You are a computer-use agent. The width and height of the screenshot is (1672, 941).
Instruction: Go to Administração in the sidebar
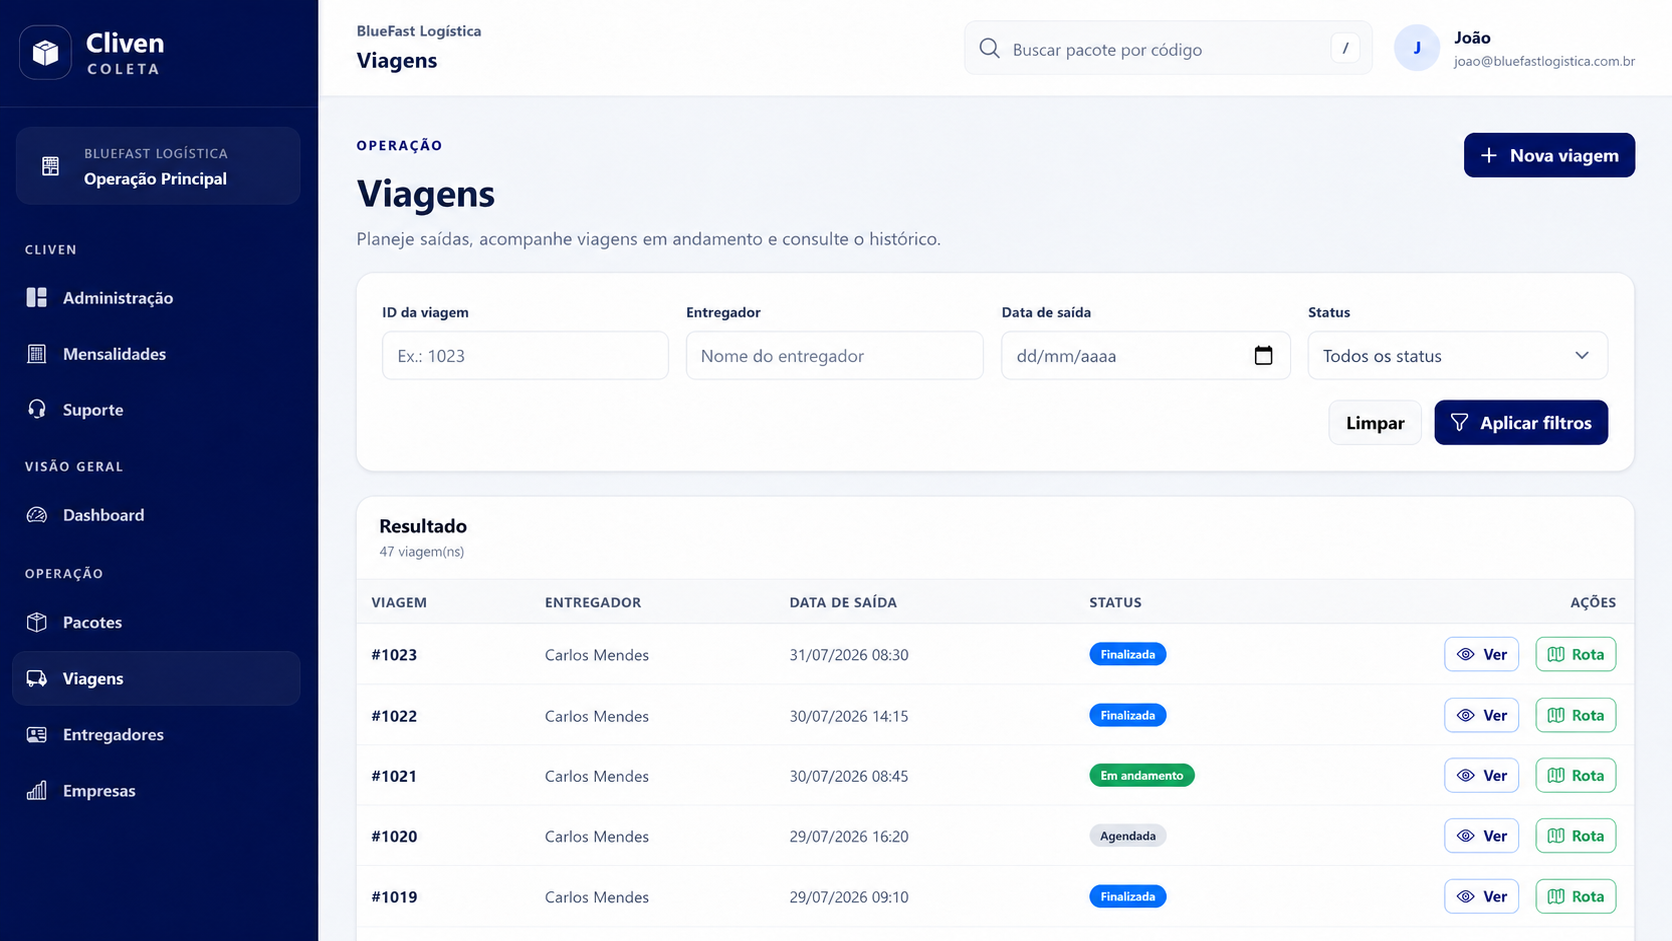point(156,297)
